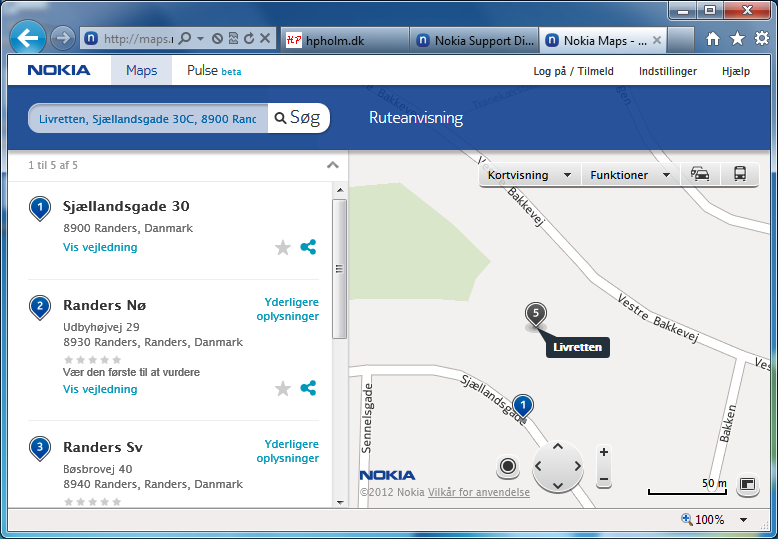Image resolution: width=778 pixels, height=539 pixels.
Task: Open the Kortvisning dropdown
Action: click(529, 175)
